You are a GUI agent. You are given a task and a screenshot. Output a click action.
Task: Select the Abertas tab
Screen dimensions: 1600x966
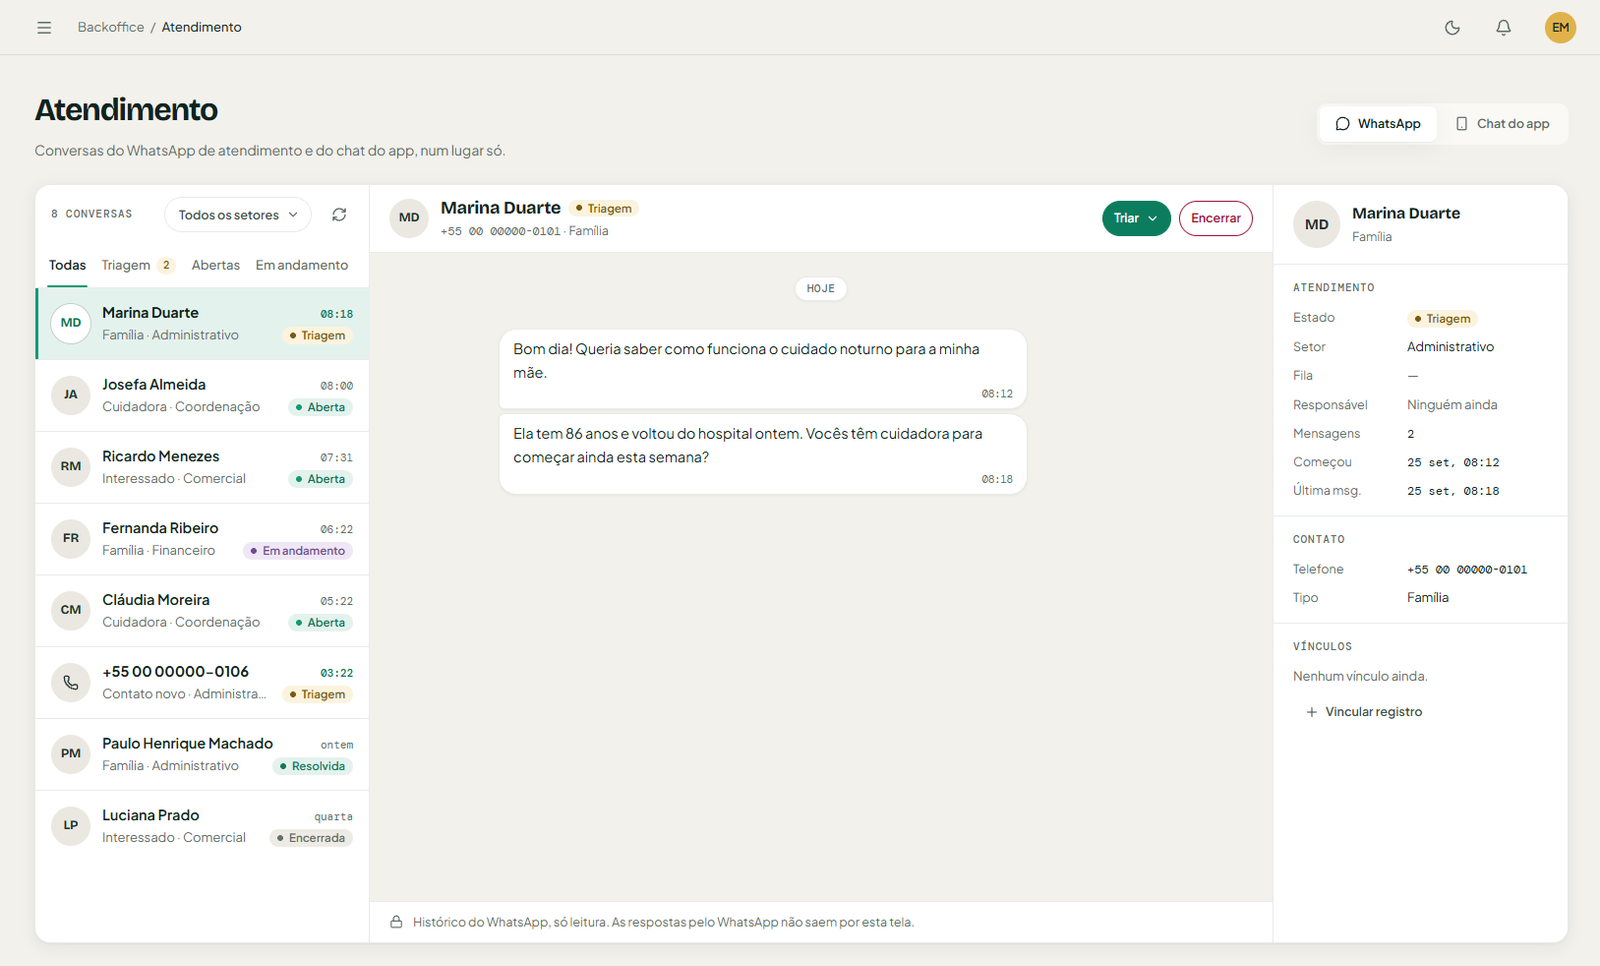click(216, 266)
